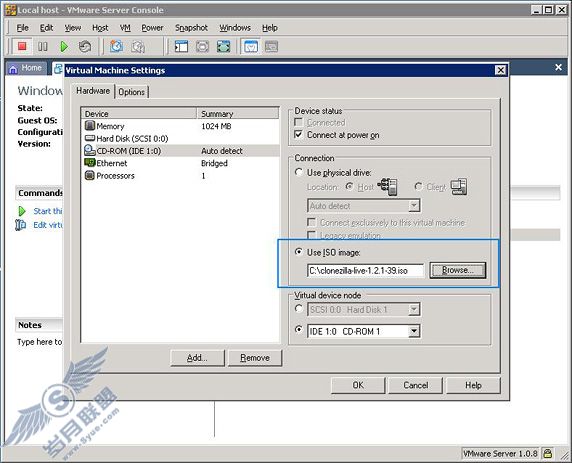Image resolution: width=572 pixels, height=463 pixels.
Task: Click the Add... button
Action: pyautogui.click(x=197, y=358)
